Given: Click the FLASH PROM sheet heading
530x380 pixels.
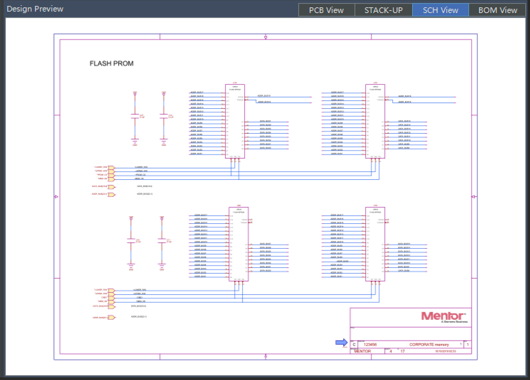Looking at the screenshot, I should (x=111, y=64).
